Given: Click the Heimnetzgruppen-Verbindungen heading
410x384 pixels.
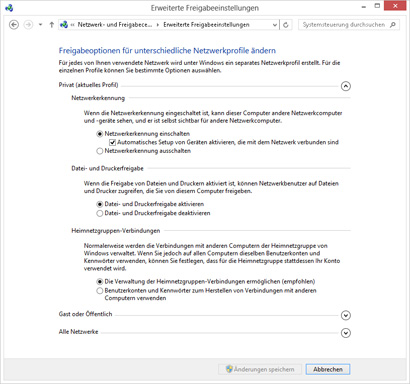Looking at the screenshot, I should click(x=116, y=231).
